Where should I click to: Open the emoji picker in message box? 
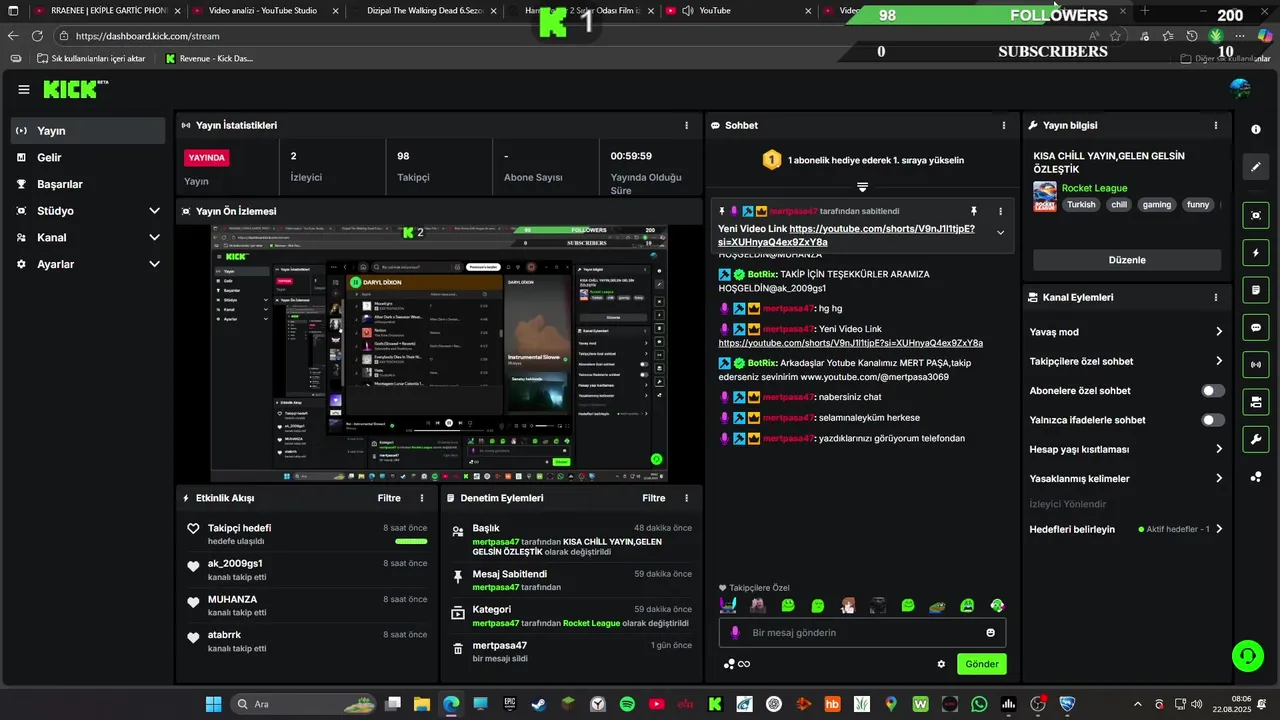coord(991,633)
